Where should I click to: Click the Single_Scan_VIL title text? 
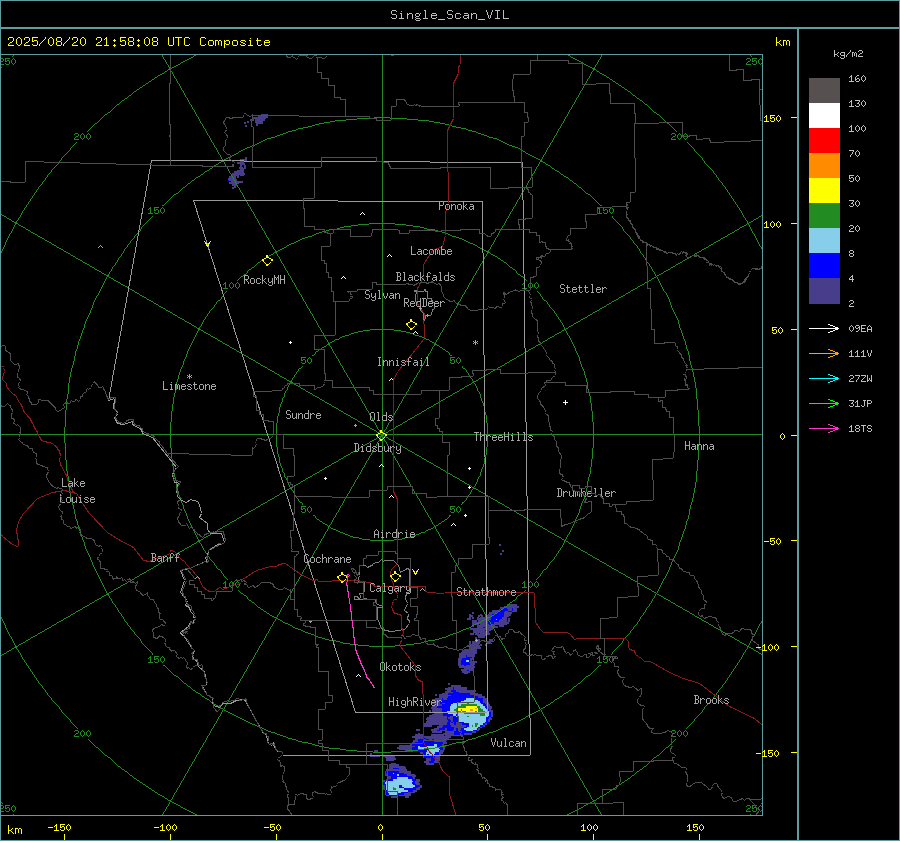pos(449,15)
